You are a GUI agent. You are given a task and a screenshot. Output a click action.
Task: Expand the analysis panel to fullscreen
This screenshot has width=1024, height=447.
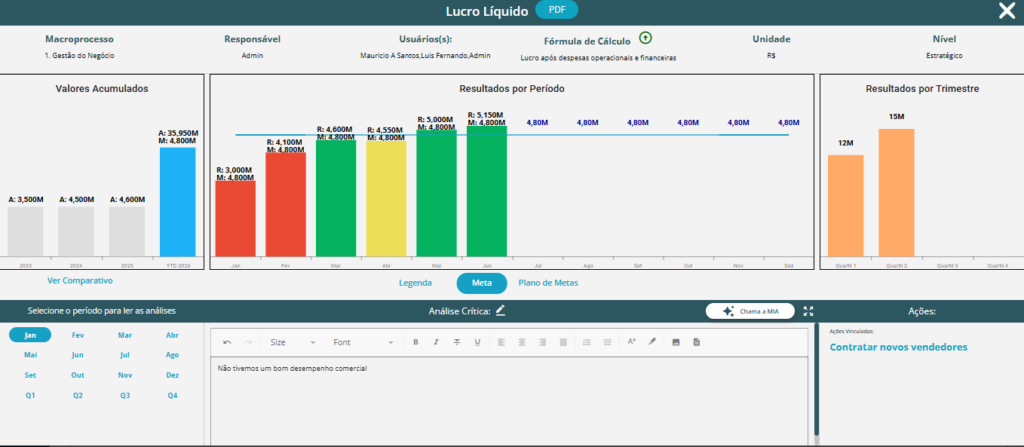click(x=808, y=311)
